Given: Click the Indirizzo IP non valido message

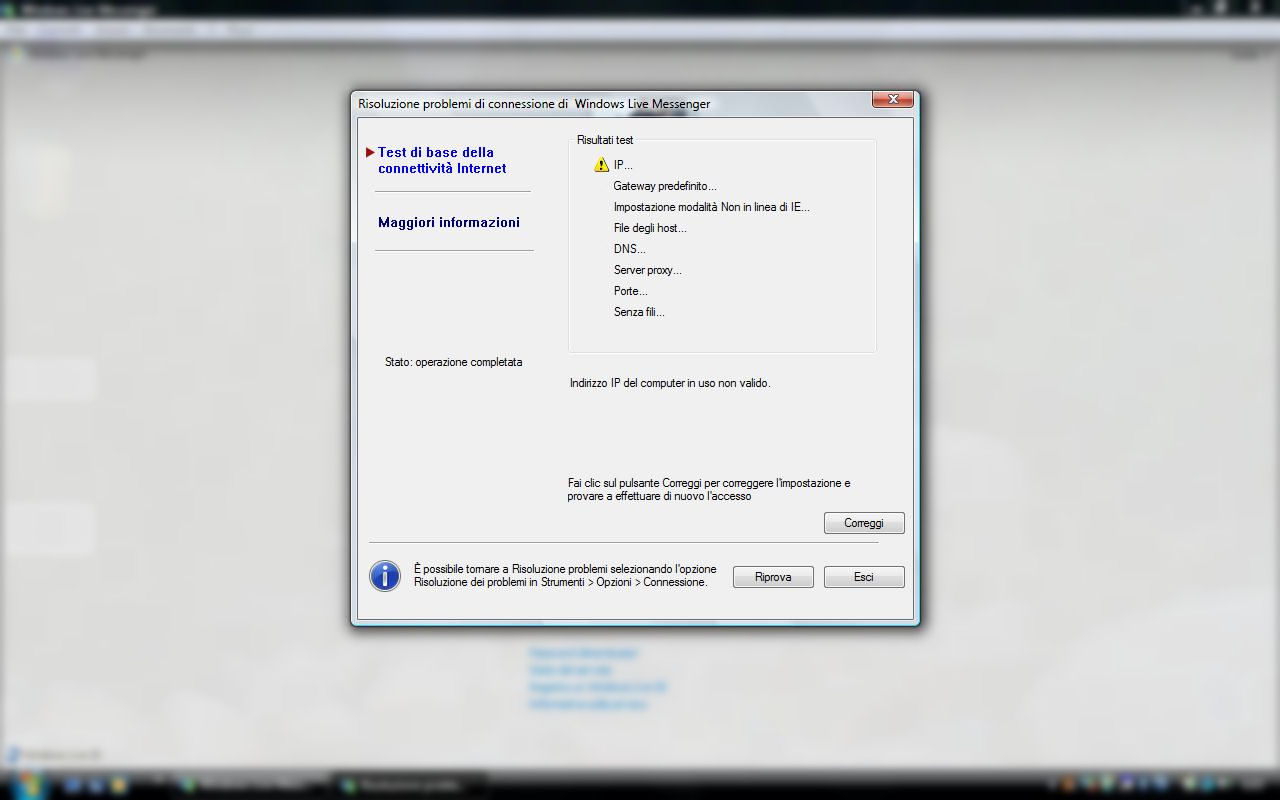Looking at the screenshot, I should click(x=670, y=383).
